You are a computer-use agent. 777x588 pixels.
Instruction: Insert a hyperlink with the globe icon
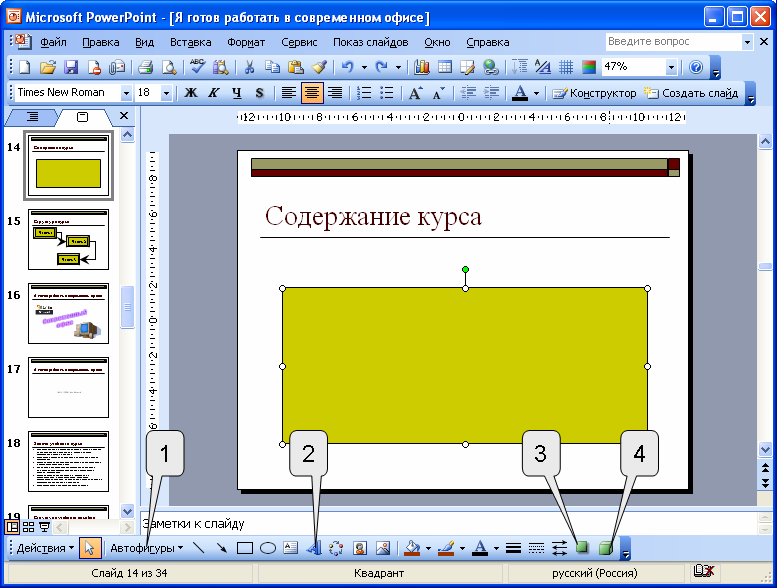point(491,67)
